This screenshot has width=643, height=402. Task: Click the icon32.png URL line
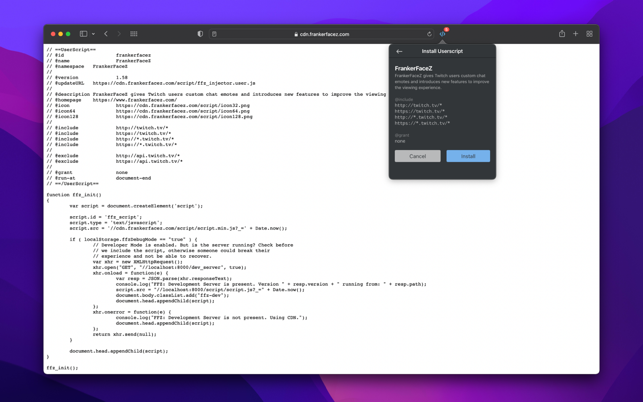pyautogui.click(x=148, y=105)
